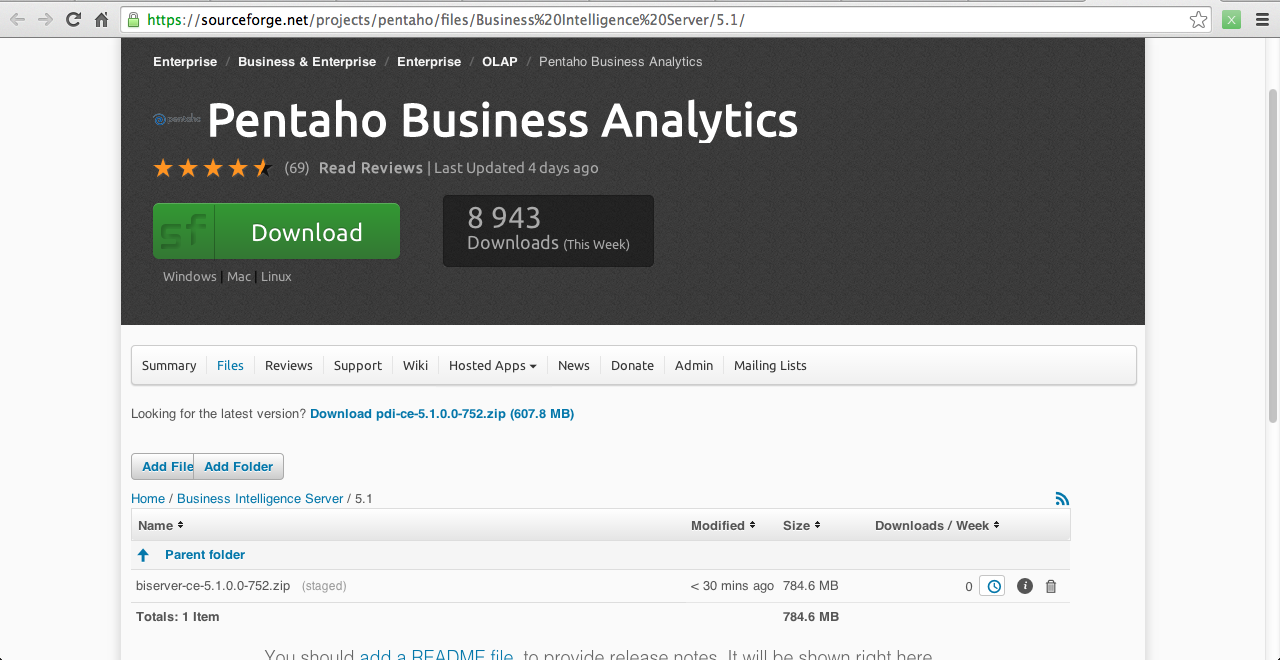
Task: Open the Summary tab
Action: coord(169,365)
